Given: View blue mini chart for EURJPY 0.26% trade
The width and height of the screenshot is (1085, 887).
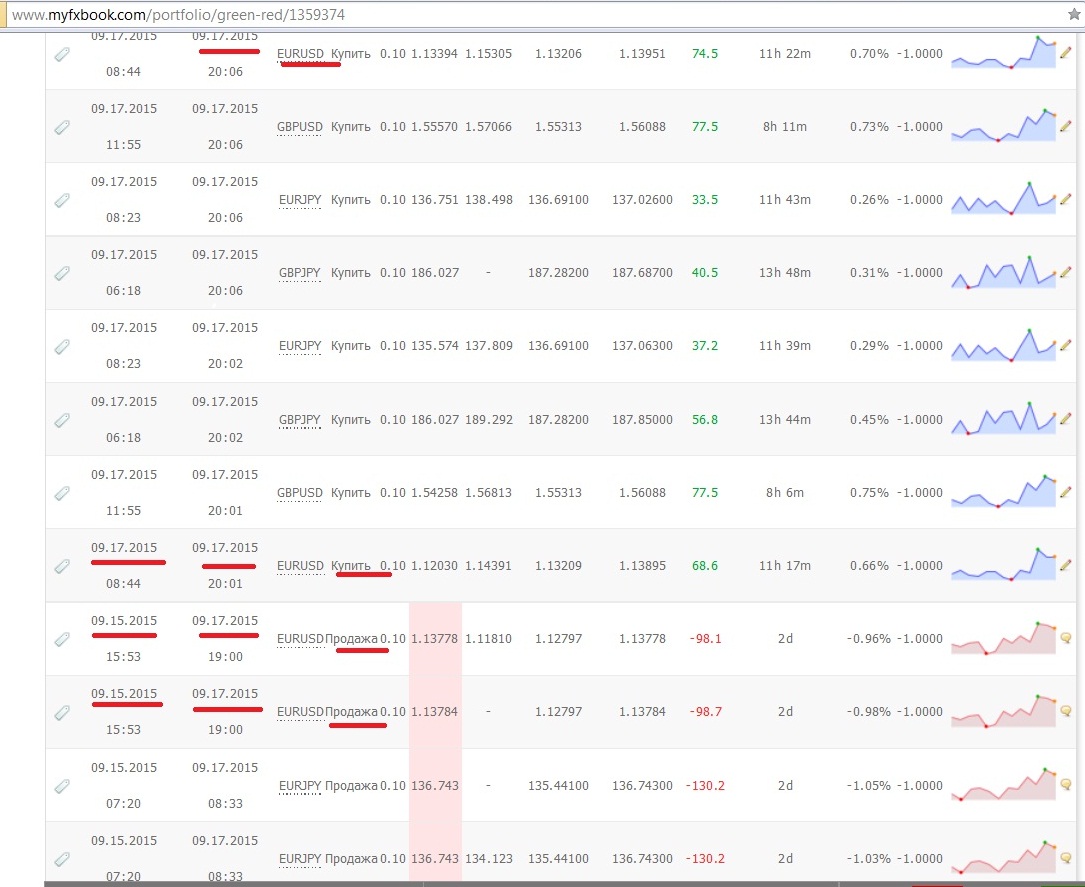Looking at the screenshot, I should (x=1003, y=199).
